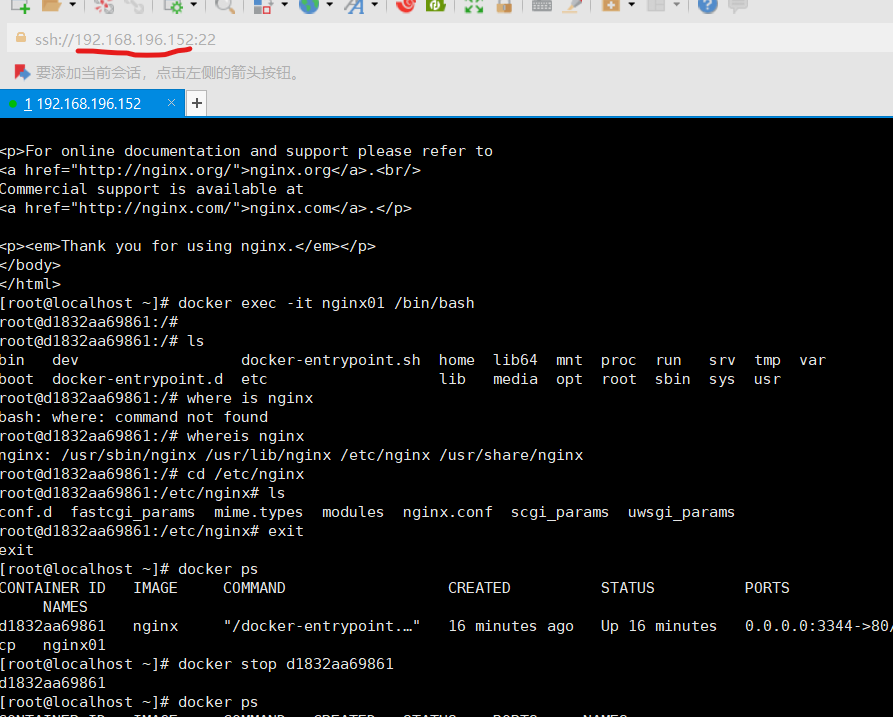This screenshot has height=717, width=893.
Task: Click the grey pane layout icon
Action: pos(656,6)
